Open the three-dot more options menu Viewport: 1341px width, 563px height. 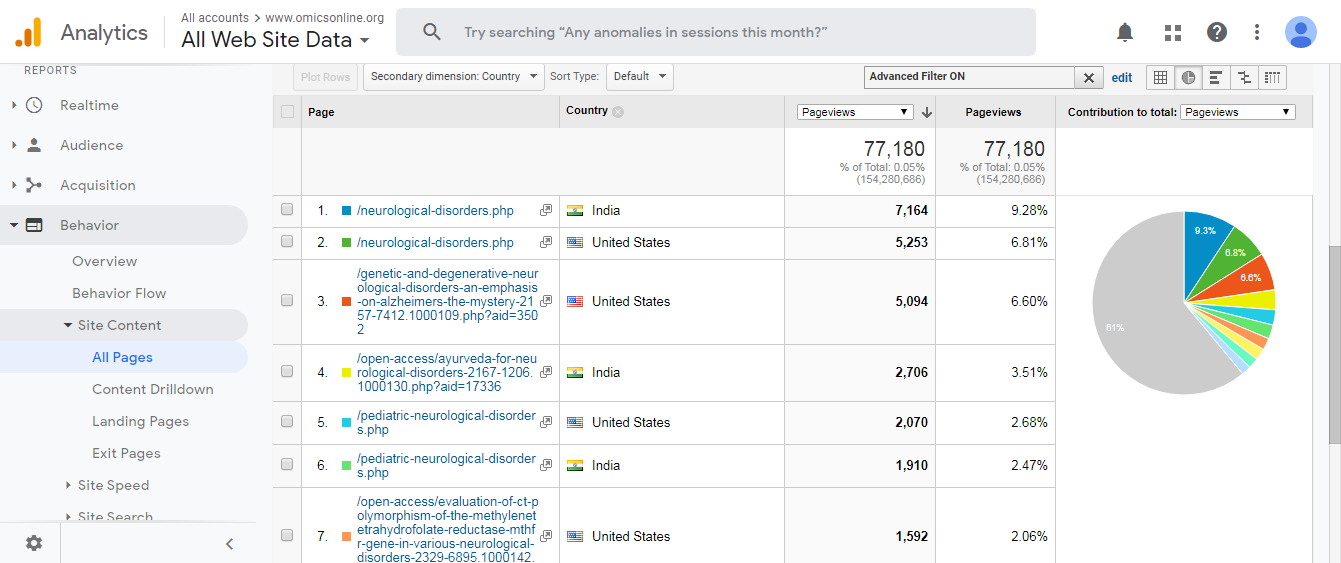(x=1257, y=32)
